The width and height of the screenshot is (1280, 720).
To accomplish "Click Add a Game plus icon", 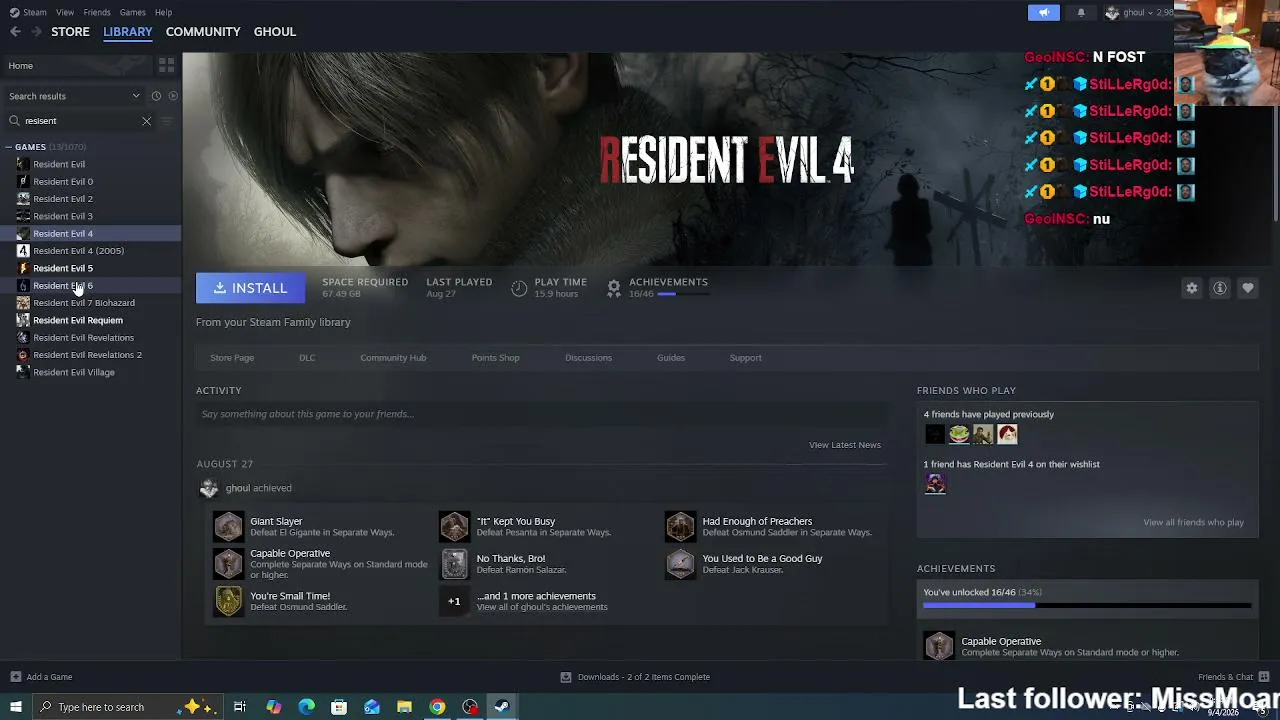I will (x=15, y=677).
